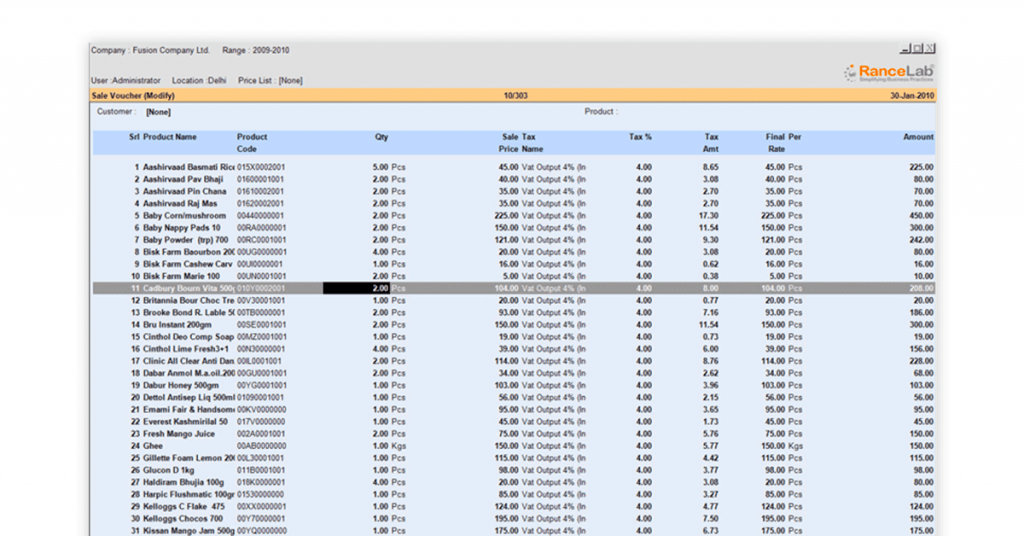Click the Product Code column header
This screenshot has width=1024, height=536.
point(252,142)
